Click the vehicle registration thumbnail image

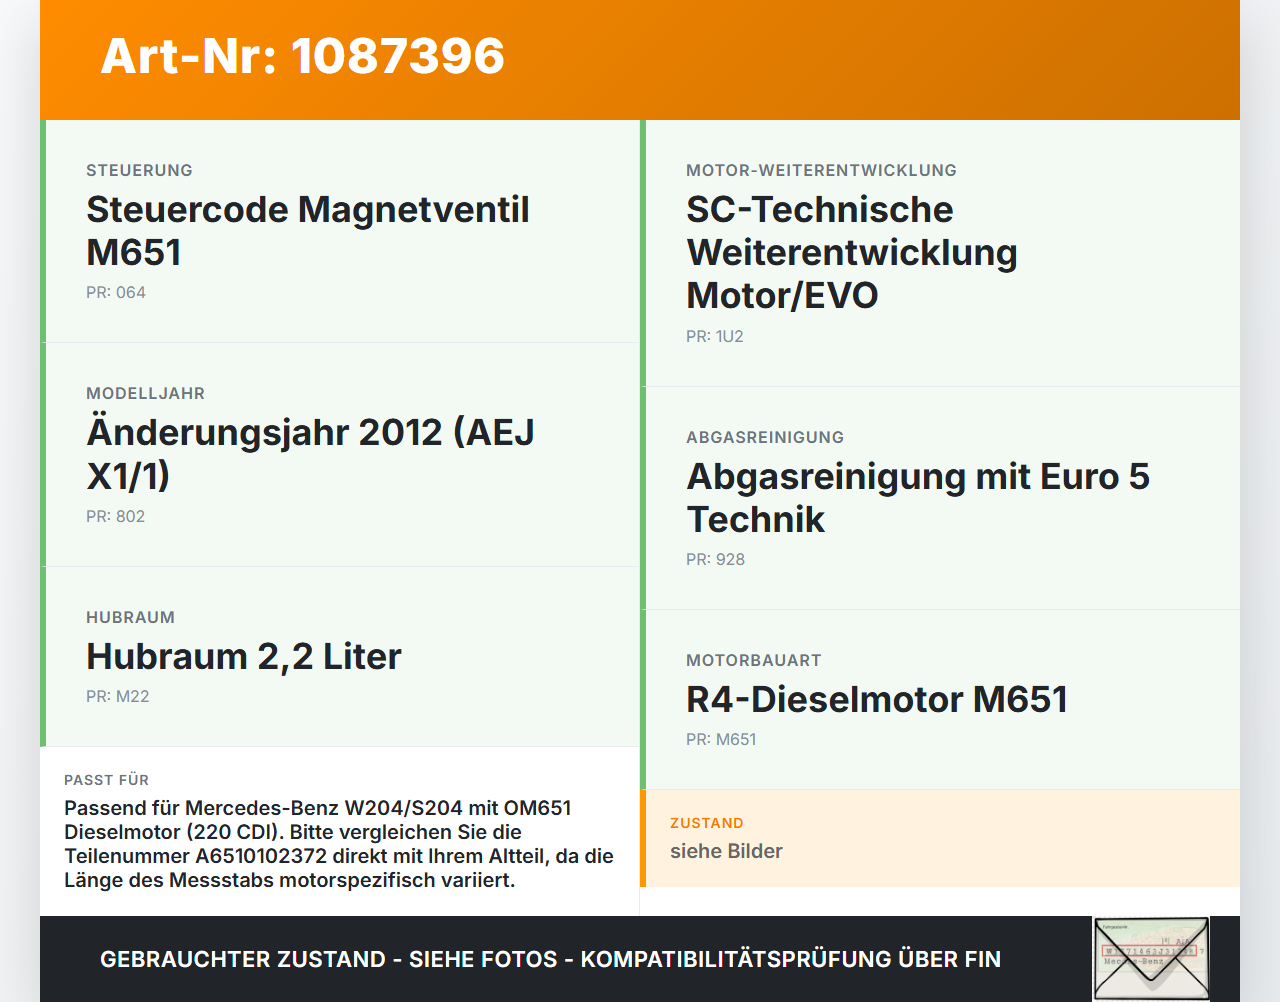coord(1151,958)
